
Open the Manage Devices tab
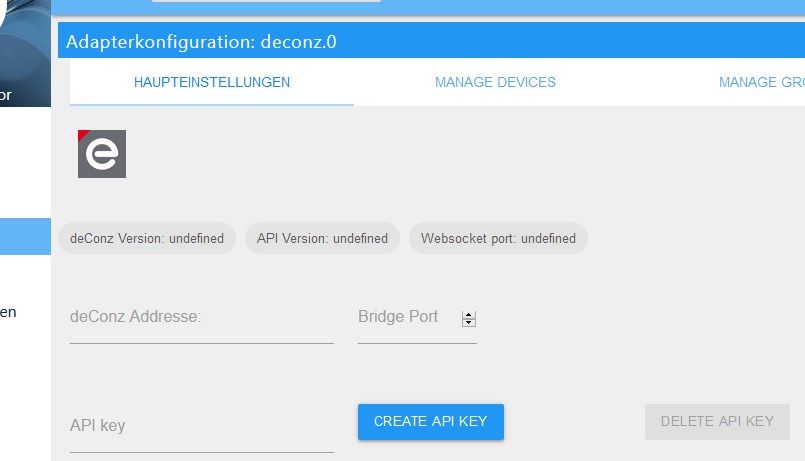coord(495,82)
